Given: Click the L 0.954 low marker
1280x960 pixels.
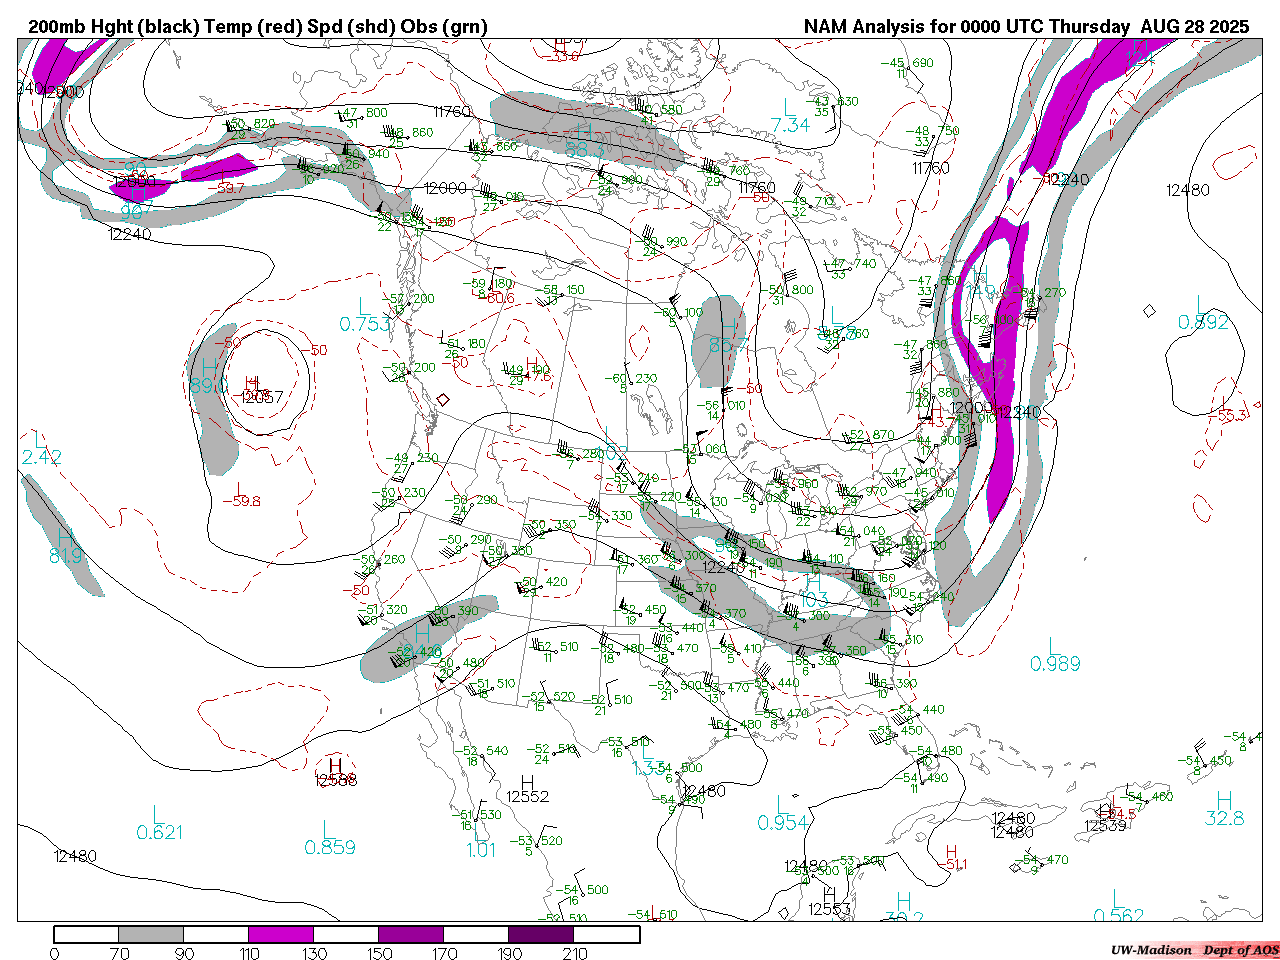Looking at the screenshot, I should [x=782, y=814].
